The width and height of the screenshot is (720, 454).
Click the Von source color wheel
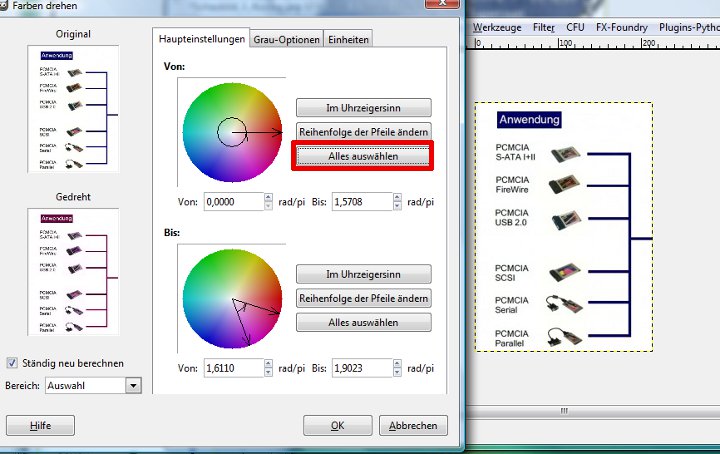coord(231,129)
